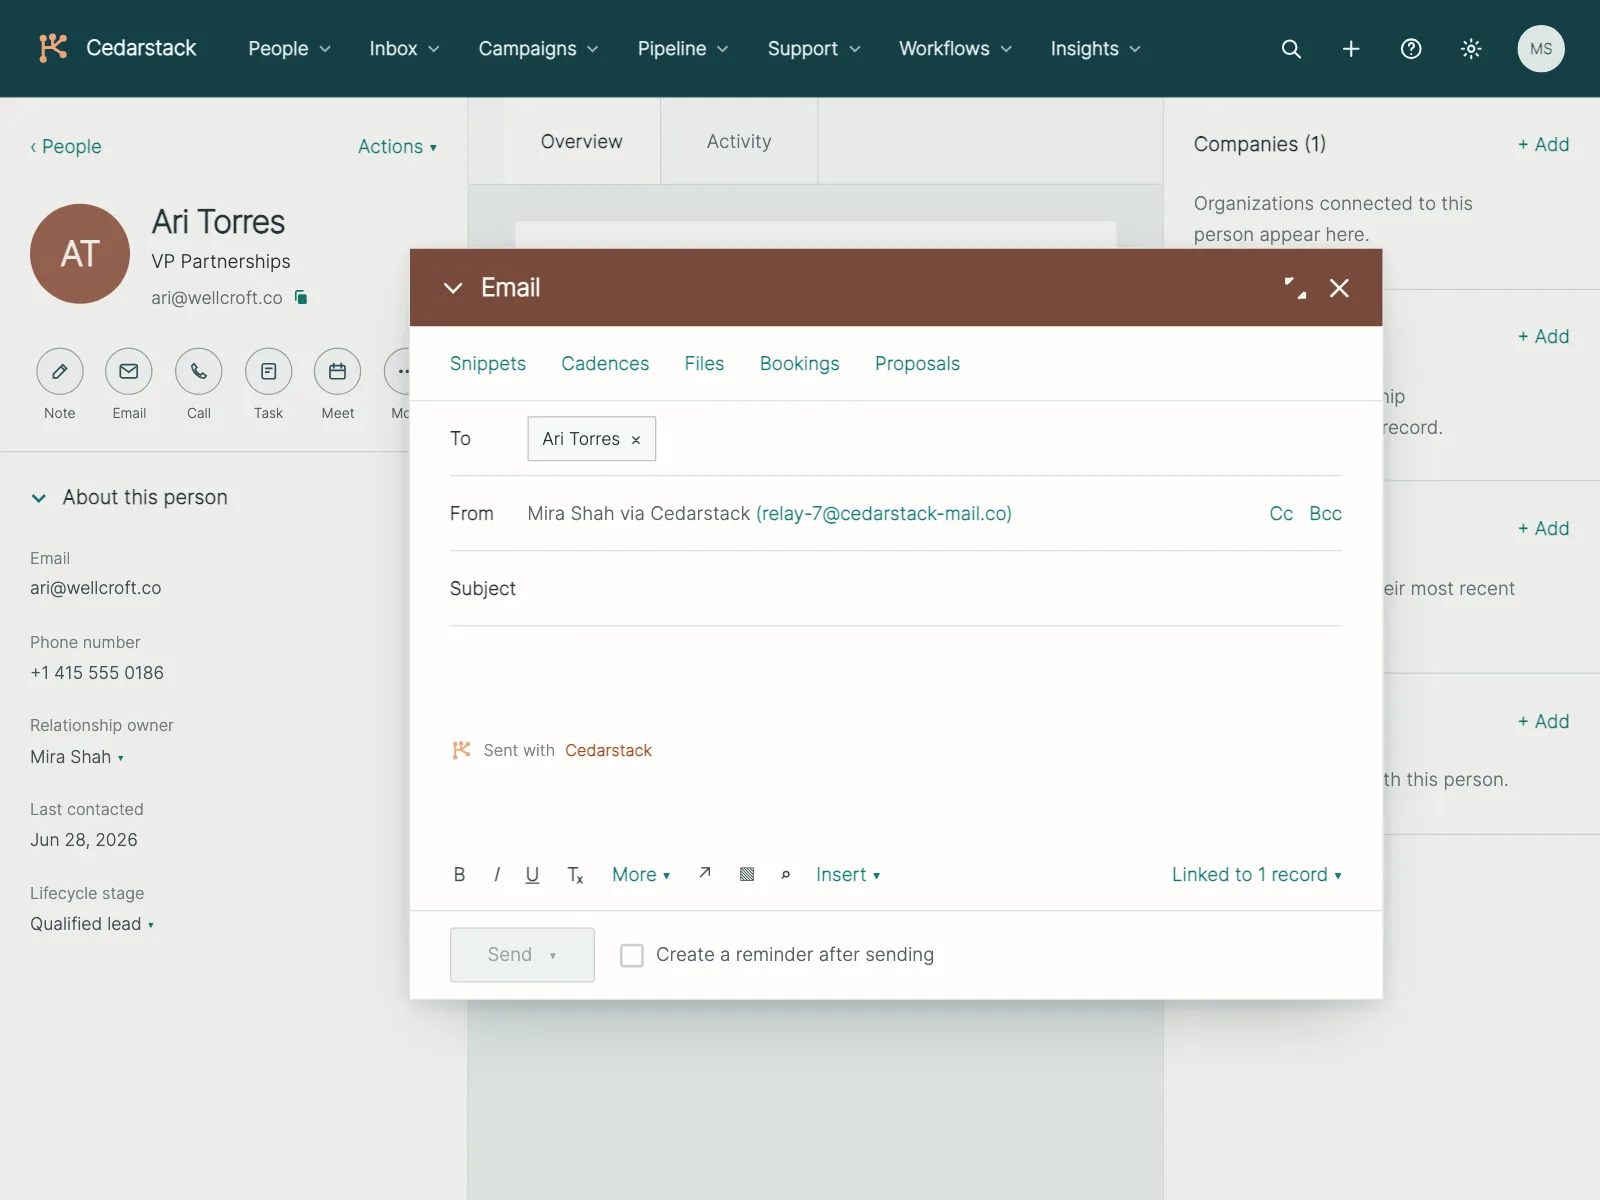The height and width of the screenshot is (1200, 1600).
Task: Toggle the theme sun icon
Action: (x=1471, y=49)
